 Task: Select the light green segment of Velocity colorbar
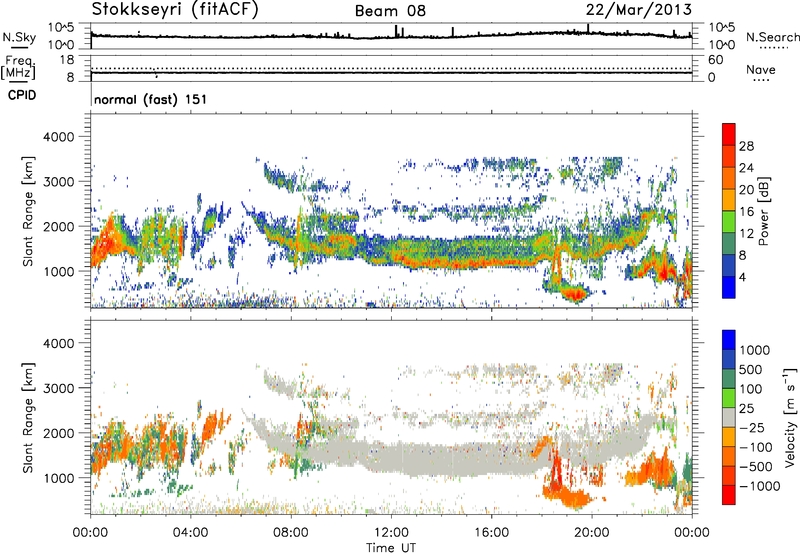click(729, 398)
